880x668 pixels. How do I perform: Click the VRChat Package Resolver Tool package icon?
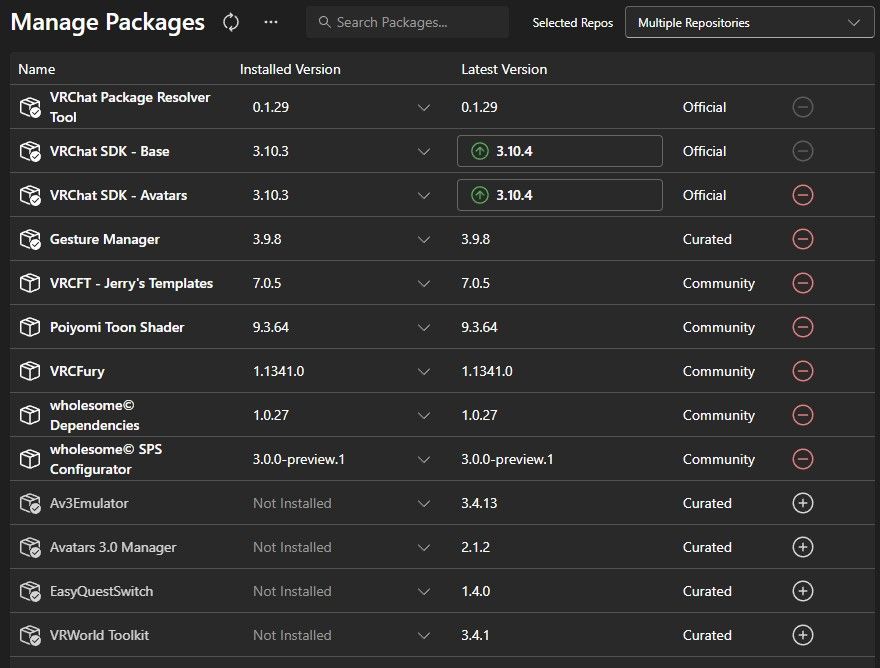(x=30, y=107)
